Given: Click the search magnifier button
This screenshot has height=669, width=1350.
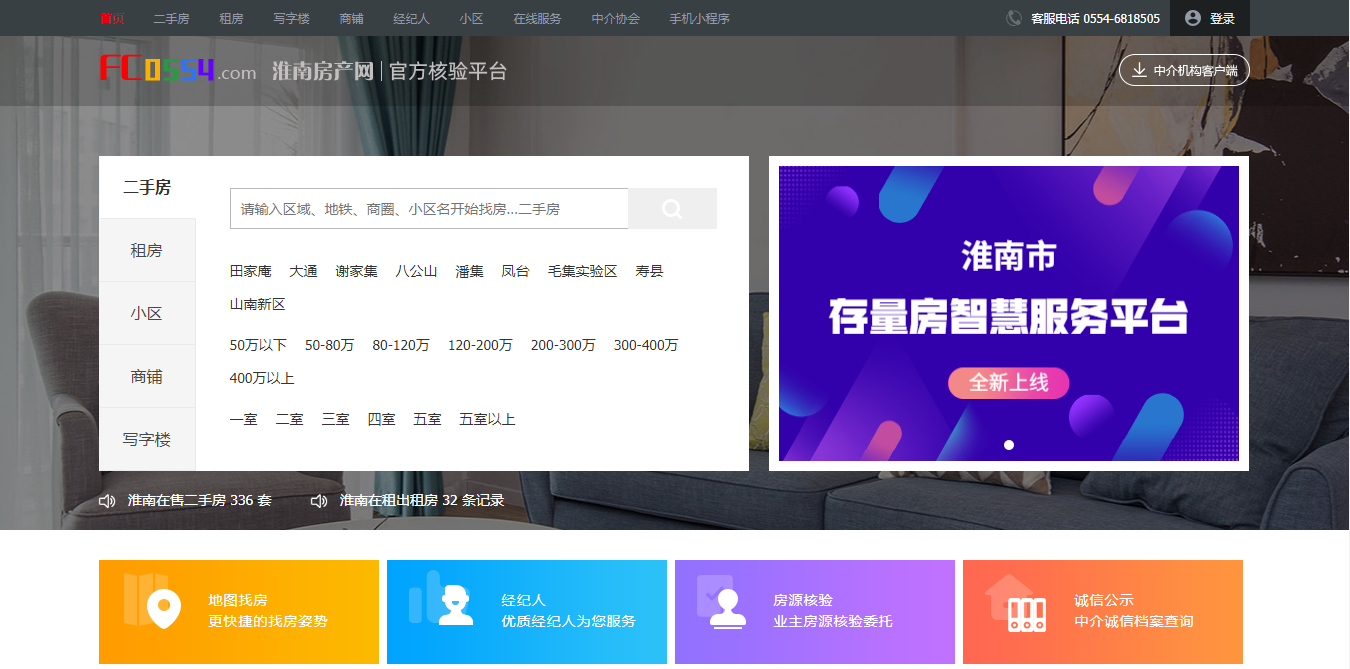Looking at the screenshot, I should click(672, 209).
